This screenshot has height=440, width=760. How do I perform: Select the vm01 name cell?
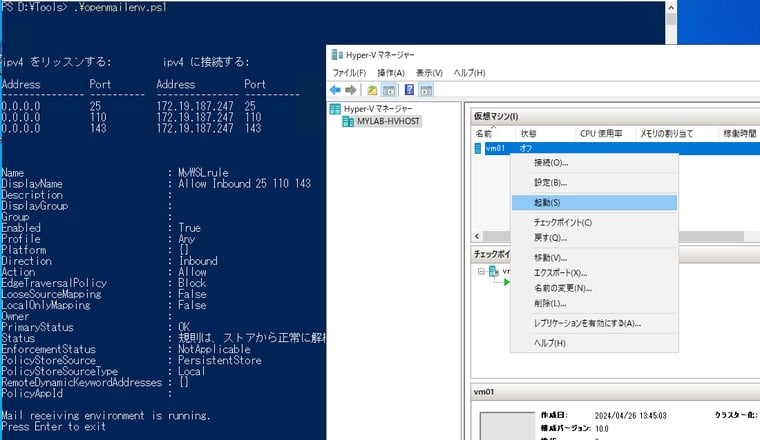tap(495, 148)
